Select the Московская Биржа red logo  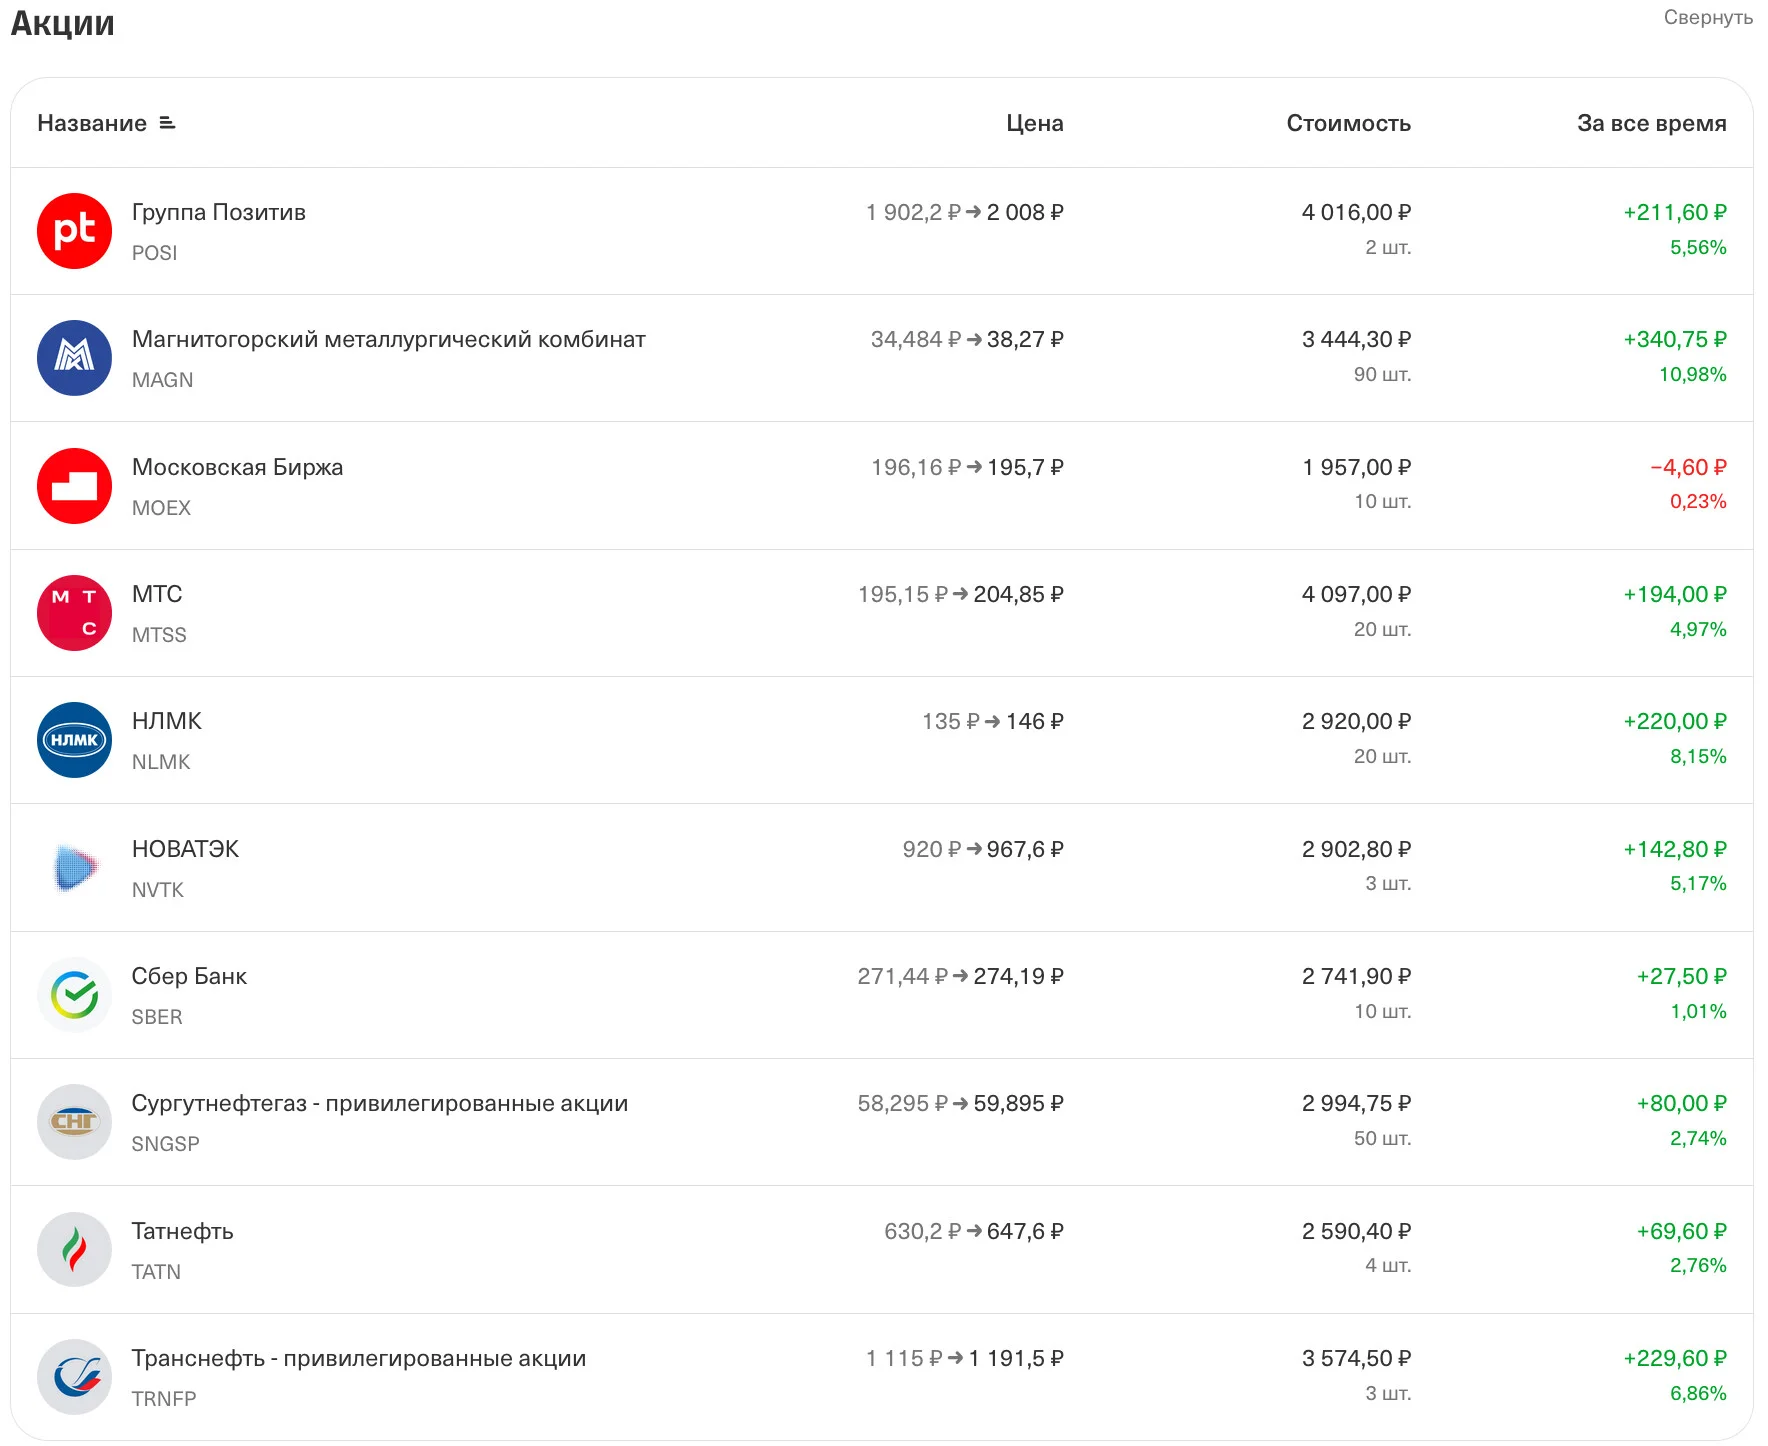pos(74,486)
